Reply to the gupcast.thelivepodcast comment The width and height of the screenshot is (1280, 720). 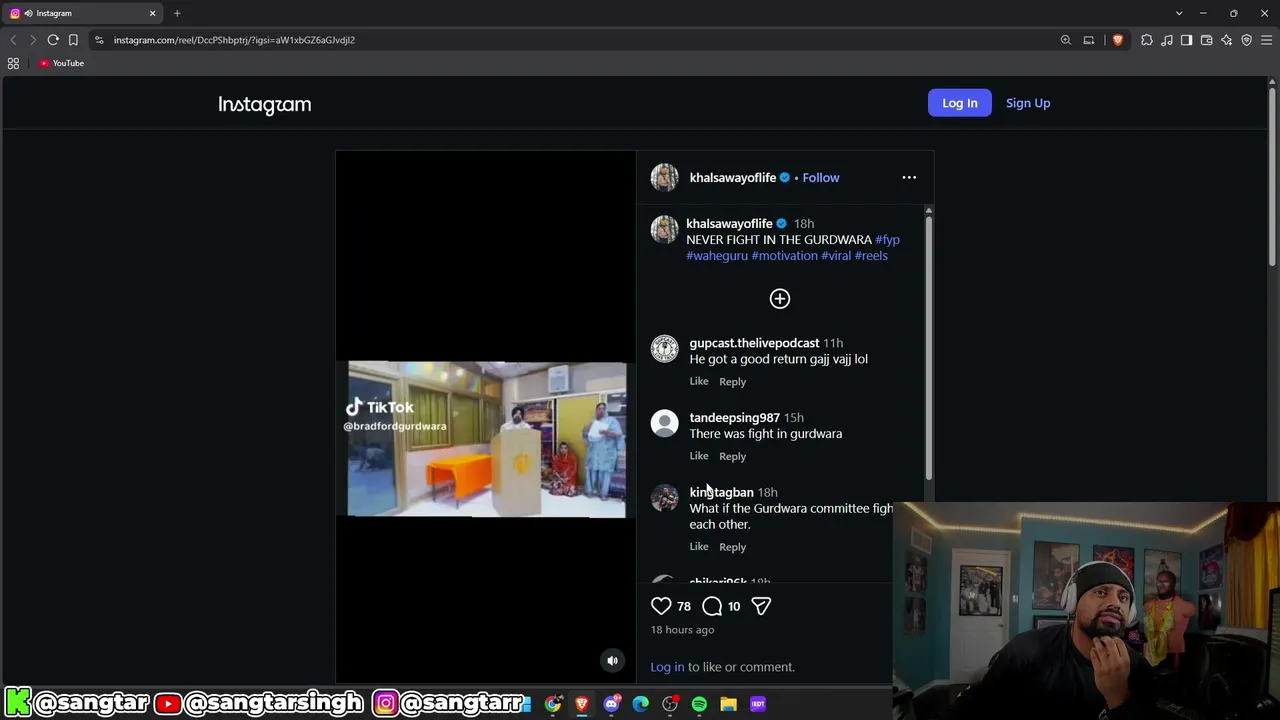(x=732, y=381)
